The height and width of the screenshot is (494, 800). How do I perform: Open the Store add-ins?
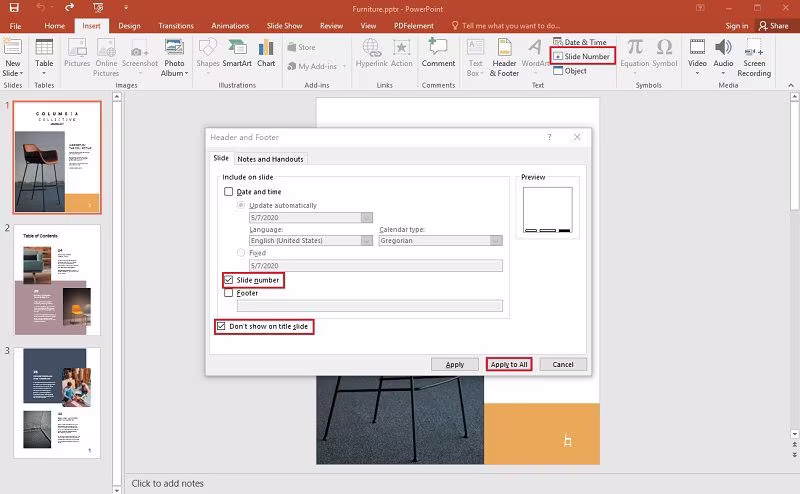(301, 47)
